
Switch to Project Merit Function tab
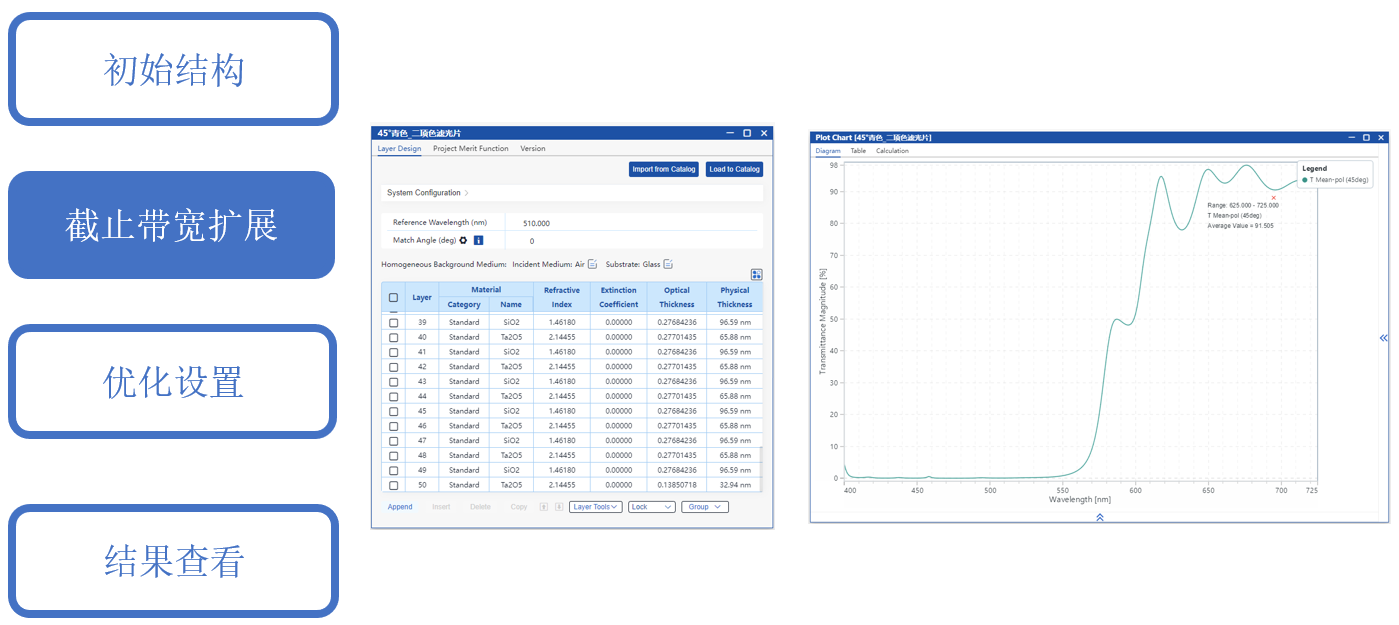pos(470,149)
